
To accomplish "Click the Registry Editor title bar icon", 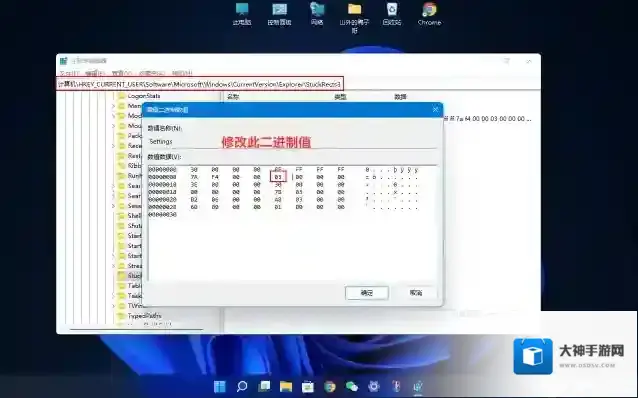I will pos(63,61).
